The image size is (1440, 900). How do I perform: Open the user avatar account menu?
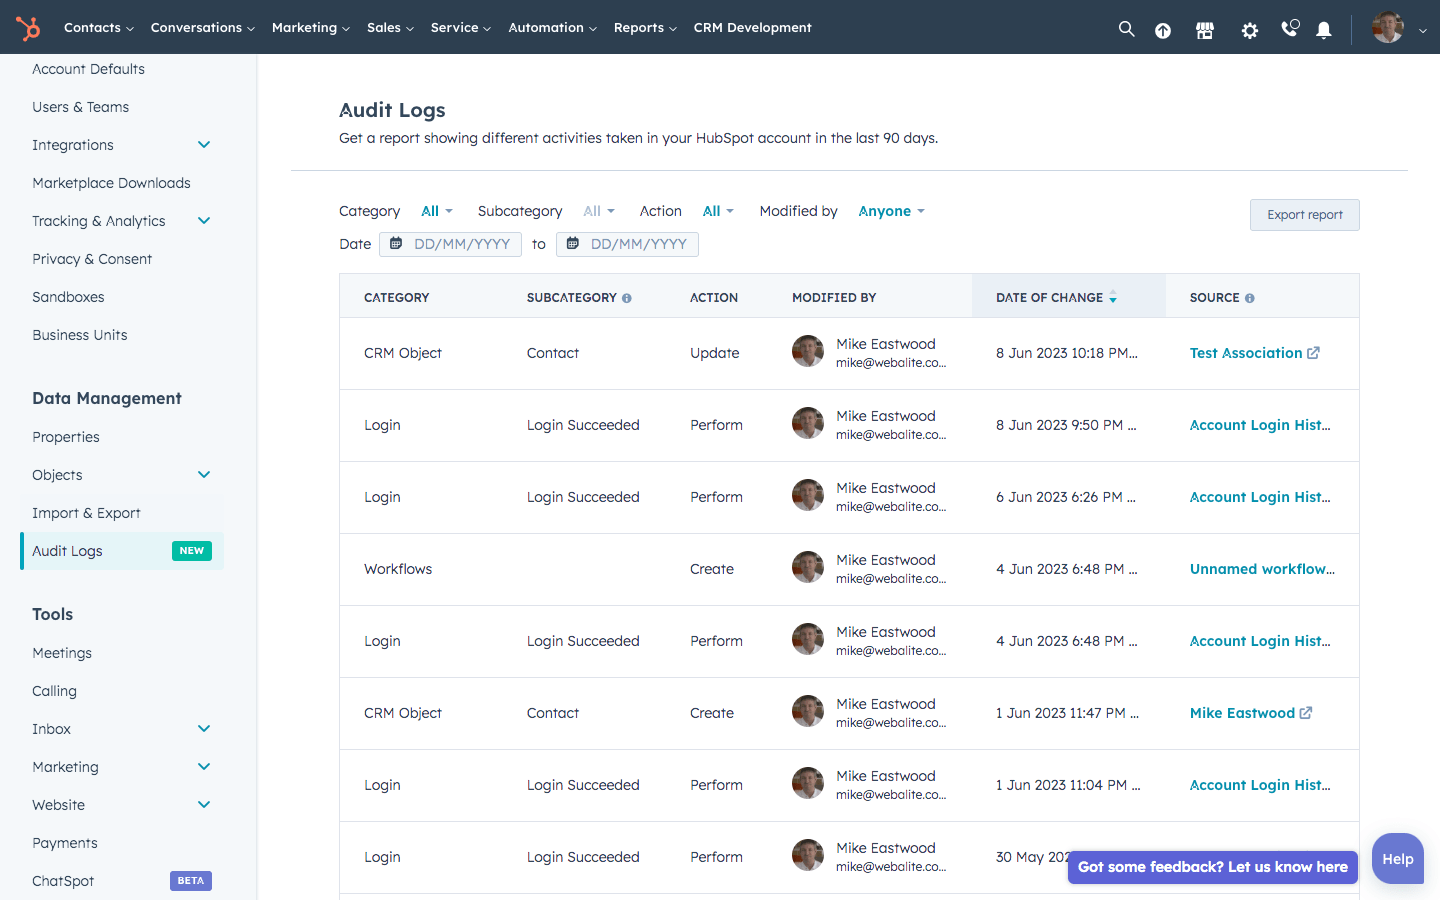point(1399,28)
